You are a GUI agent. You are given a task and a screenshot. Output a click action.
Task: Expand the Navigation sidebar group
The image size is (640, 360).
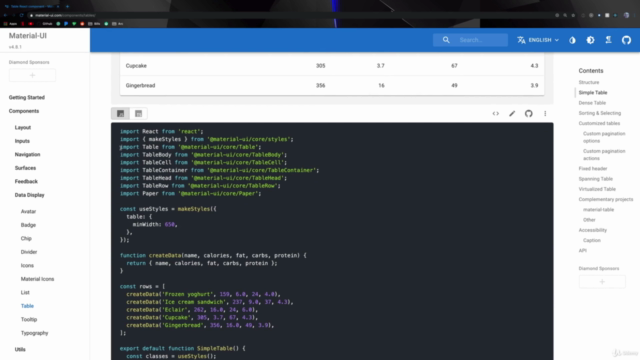(27, 154)
